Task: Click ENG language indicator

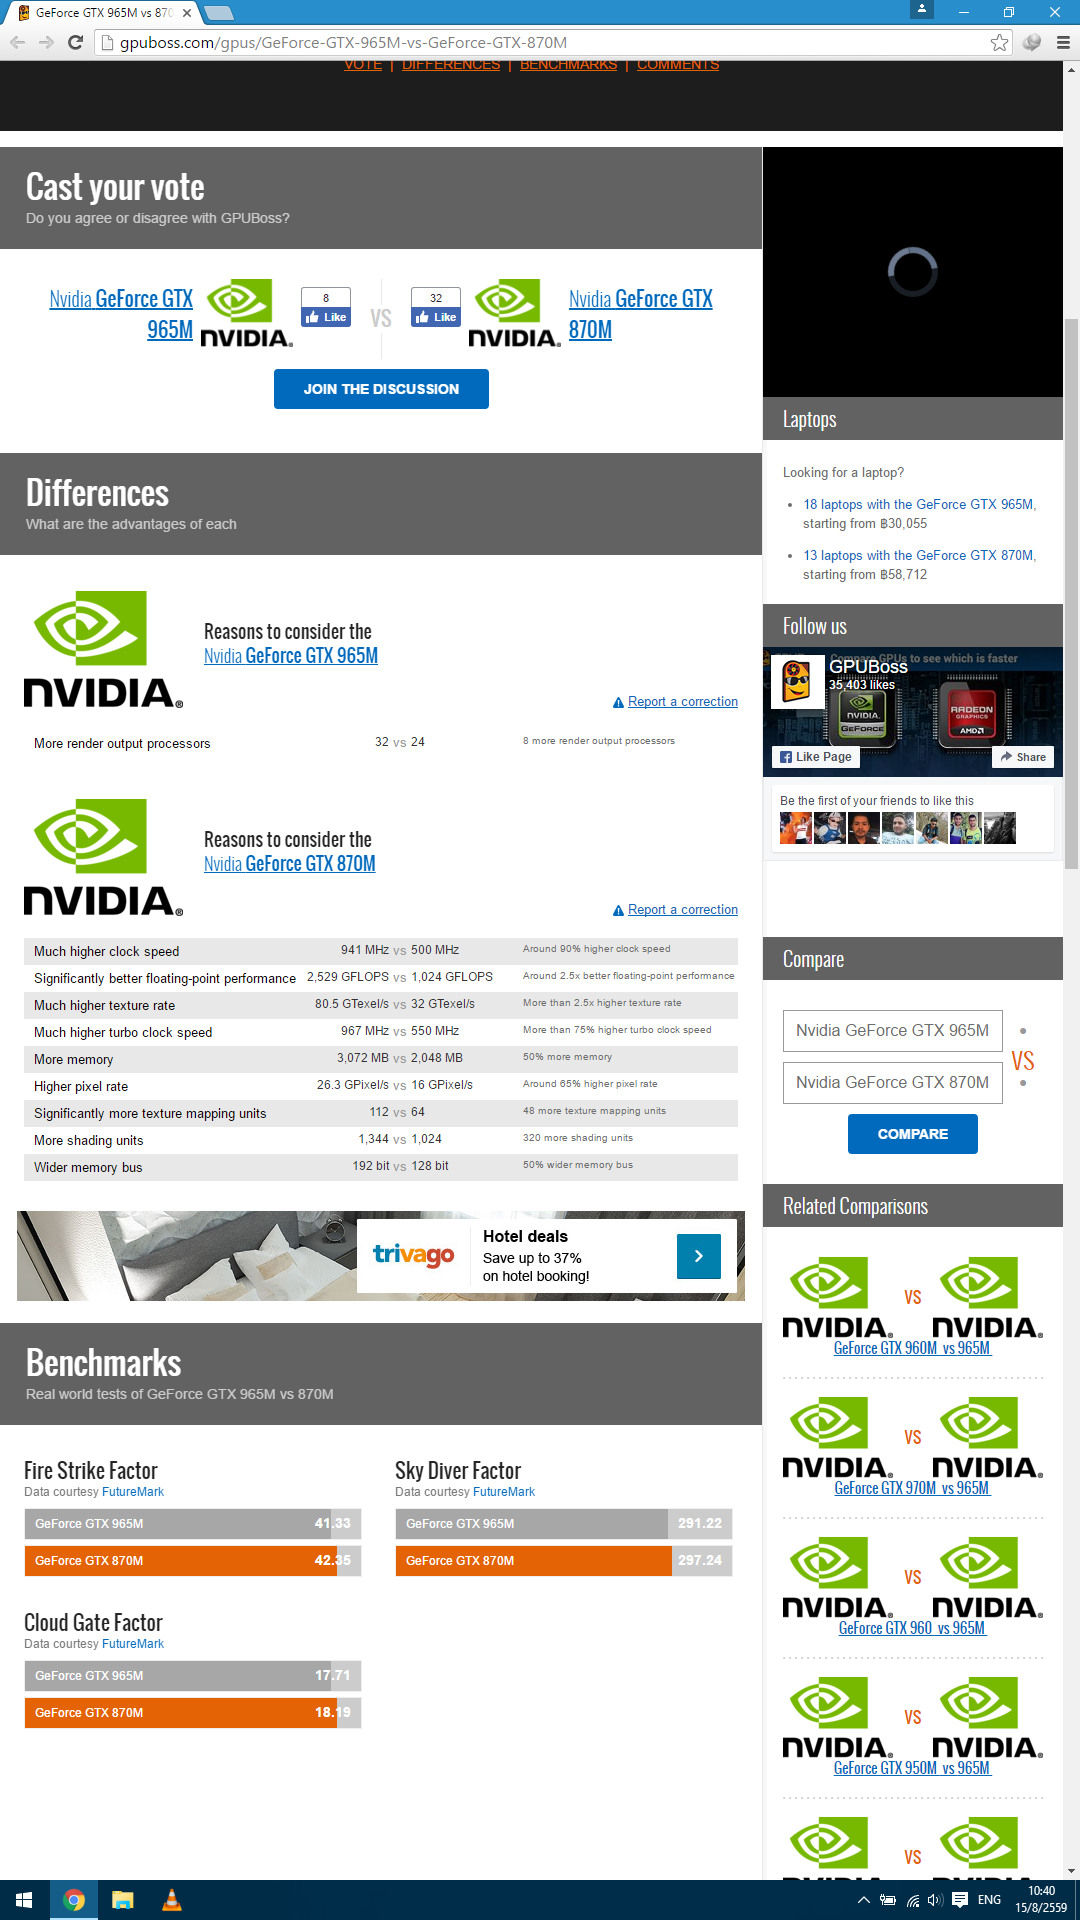Action: tap(989, 1900)
